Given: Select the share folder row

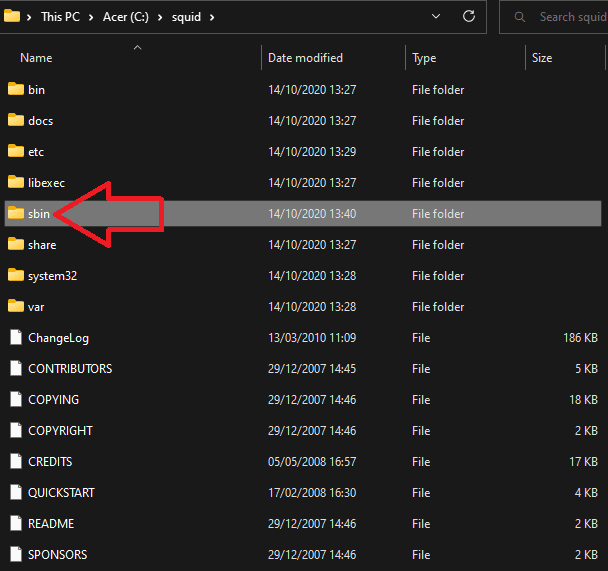Looking at the screenshot, I should tap(42, 245).
